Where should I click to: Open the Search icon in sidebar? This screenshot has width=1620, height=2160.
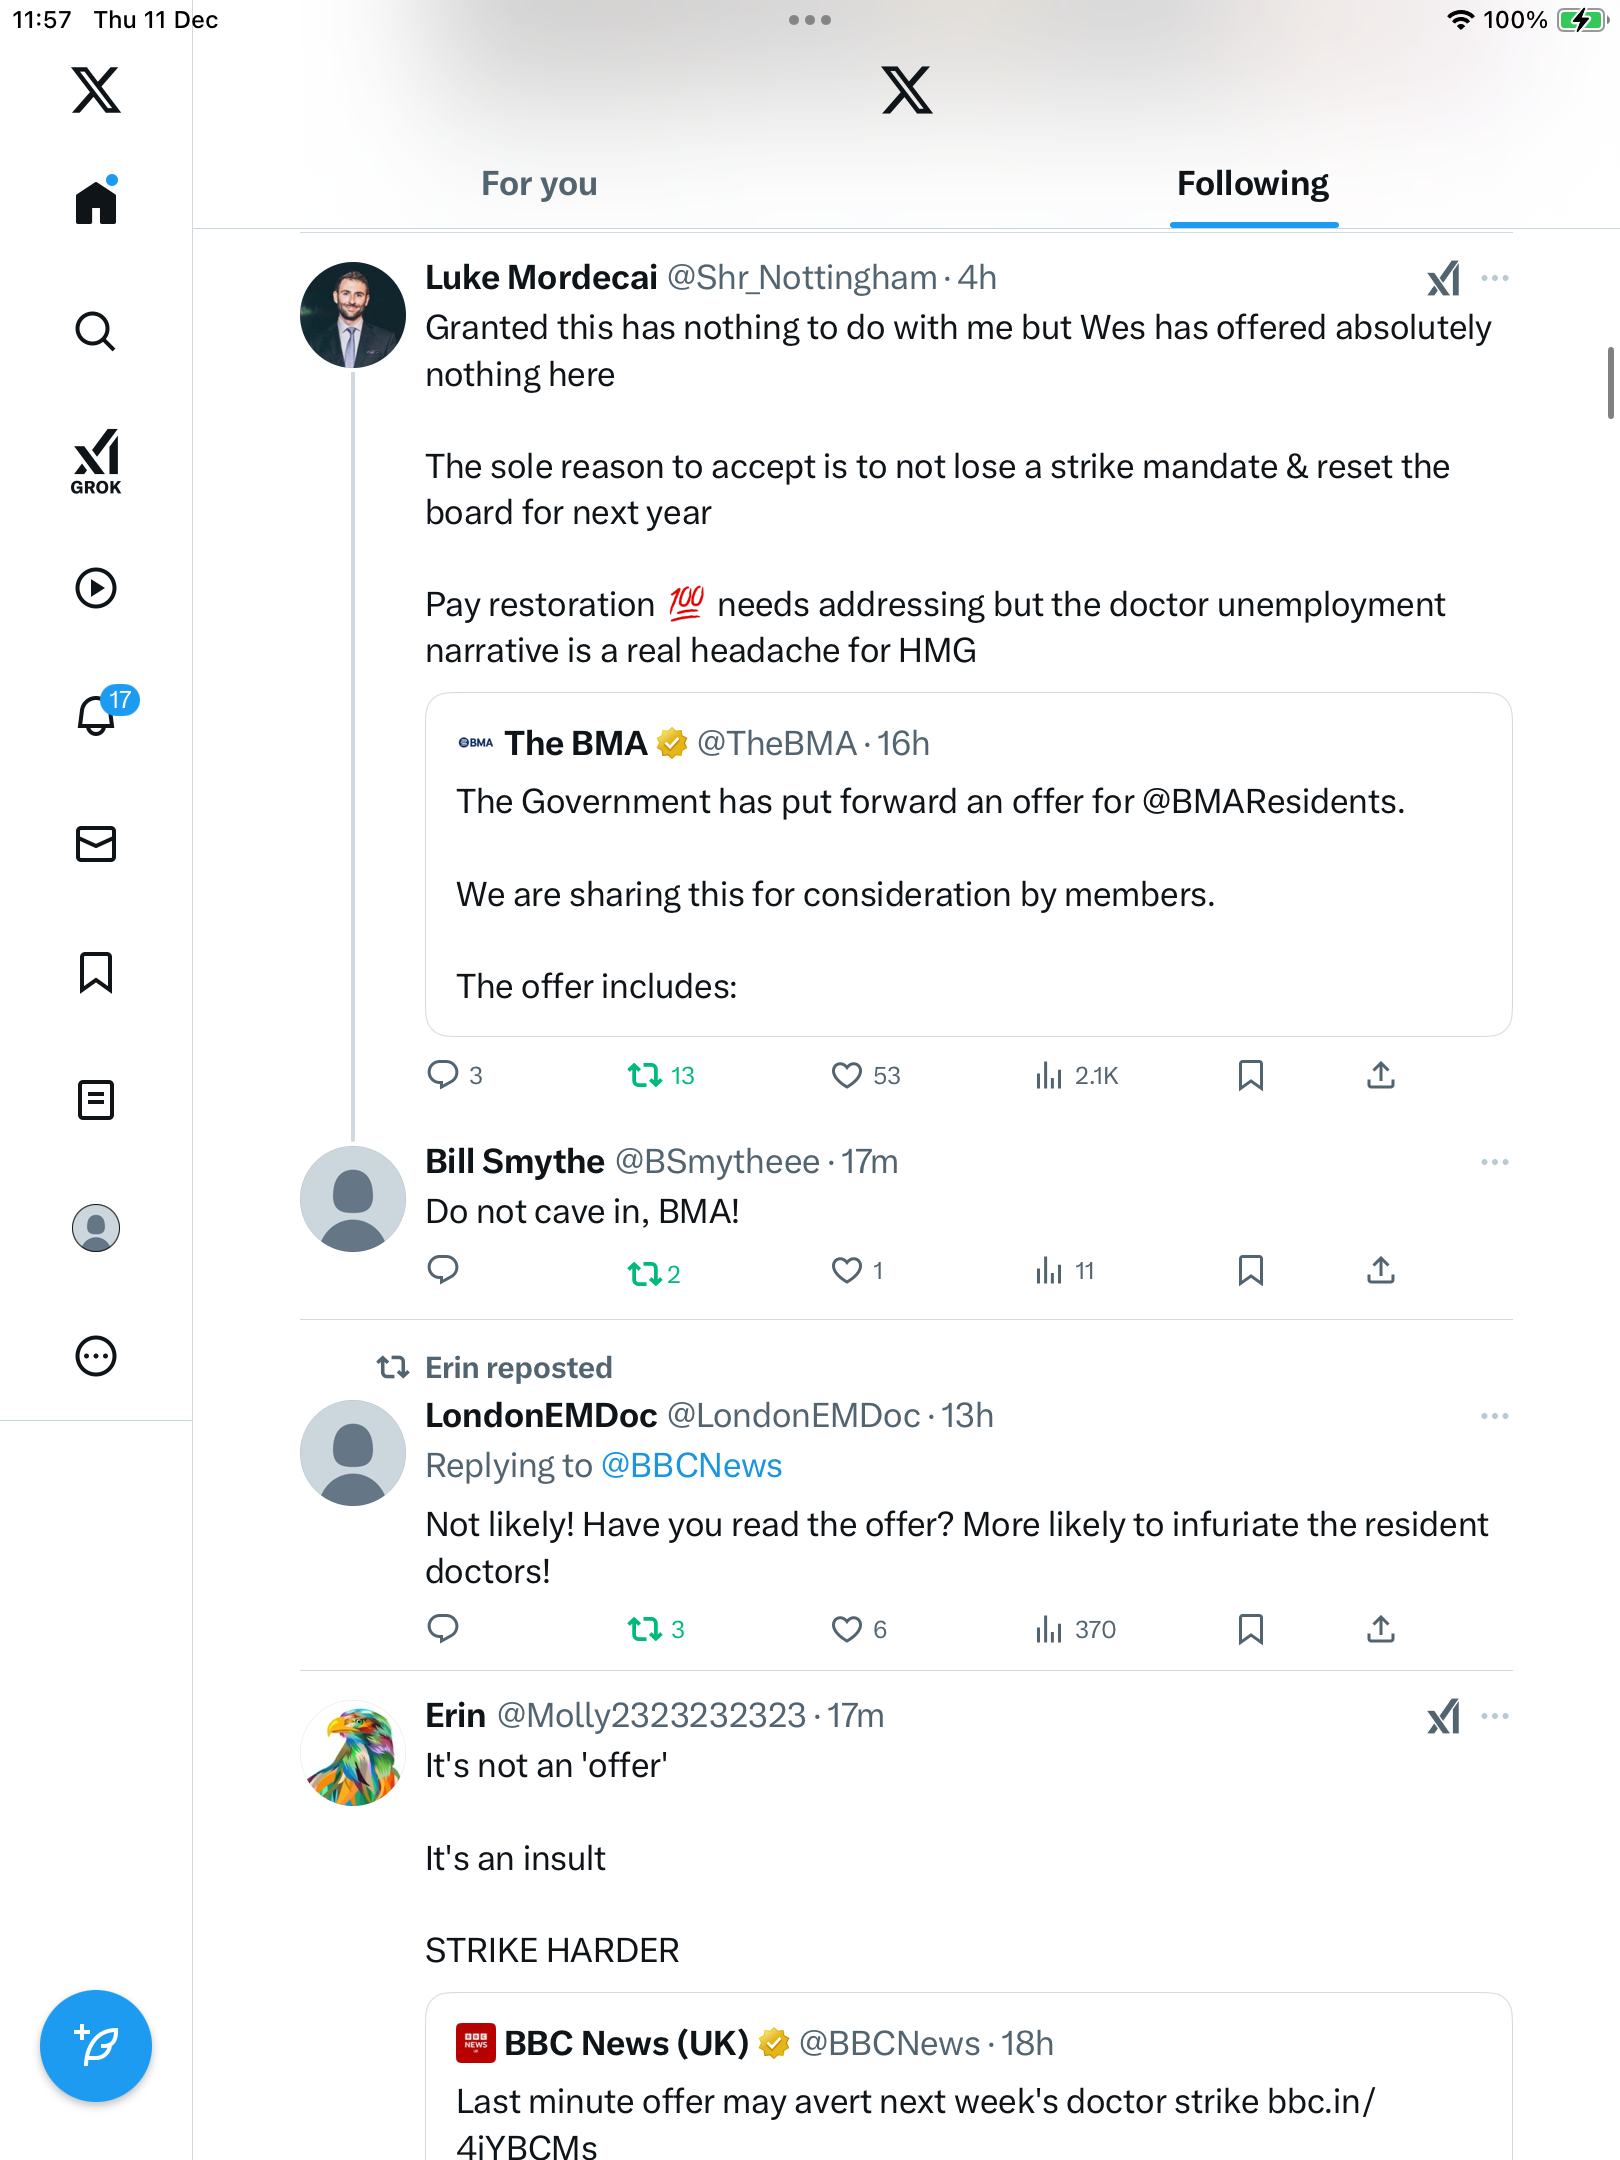96,331
